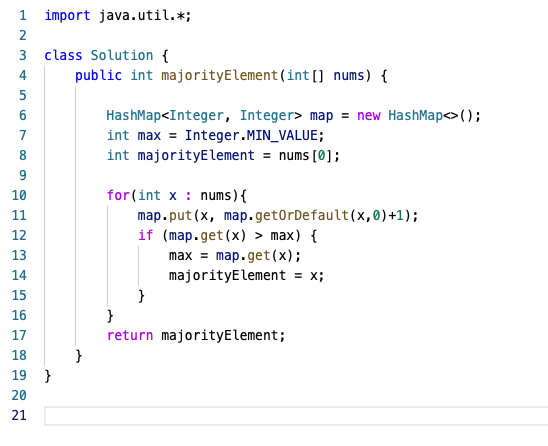This screenshot has height=446, width=548.
Task: Click line number 10 in the gutter
Action: coord(19,195)
